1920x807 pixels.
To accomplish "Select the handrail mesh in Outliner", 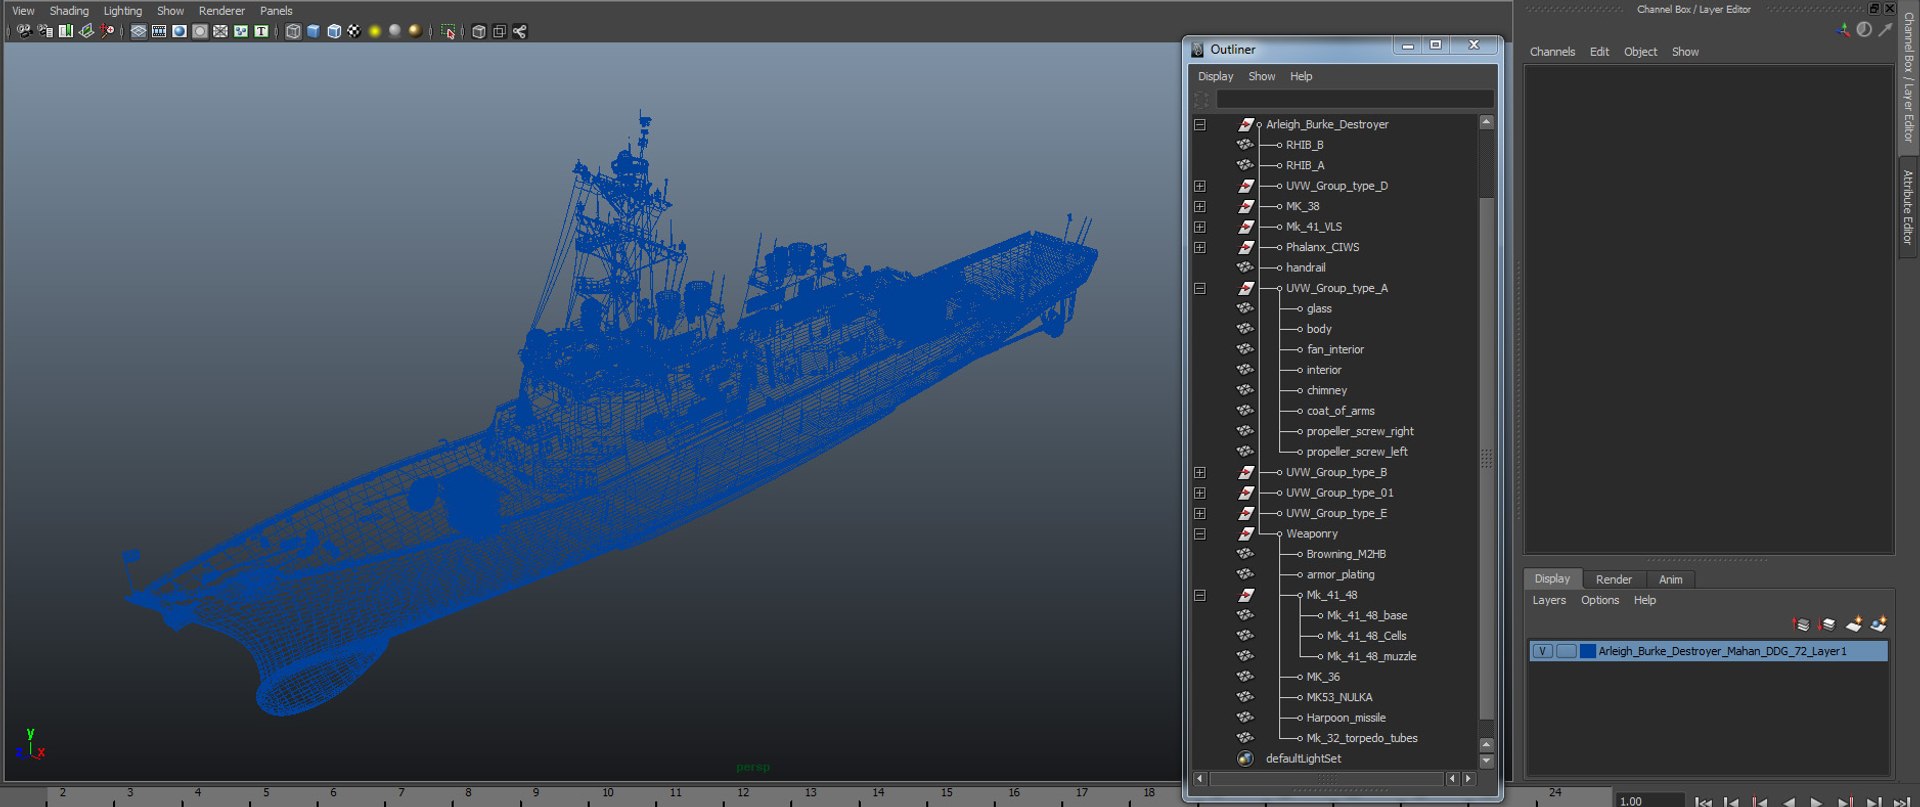I will (1305, 268).
